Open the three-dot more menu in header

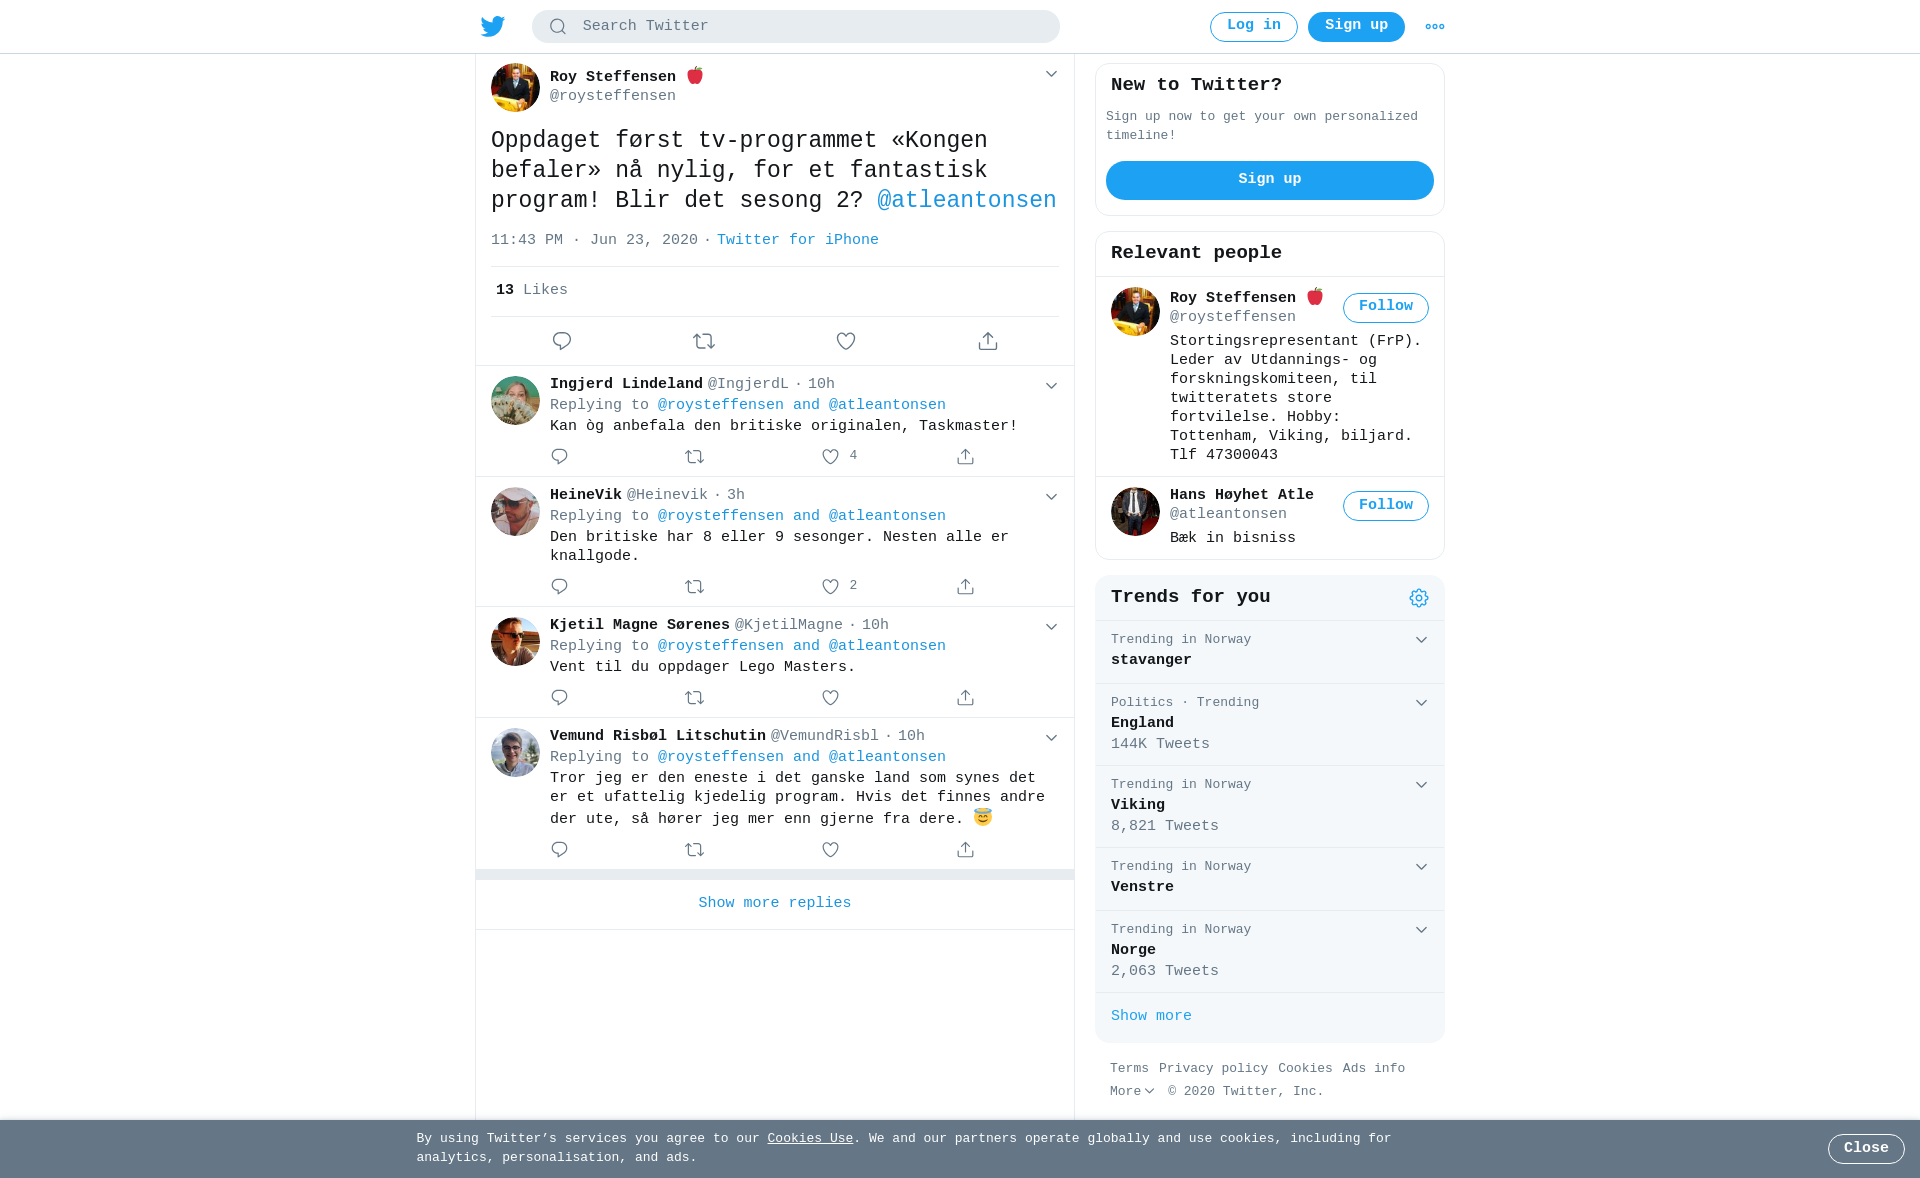click(x=1435, y=27)
